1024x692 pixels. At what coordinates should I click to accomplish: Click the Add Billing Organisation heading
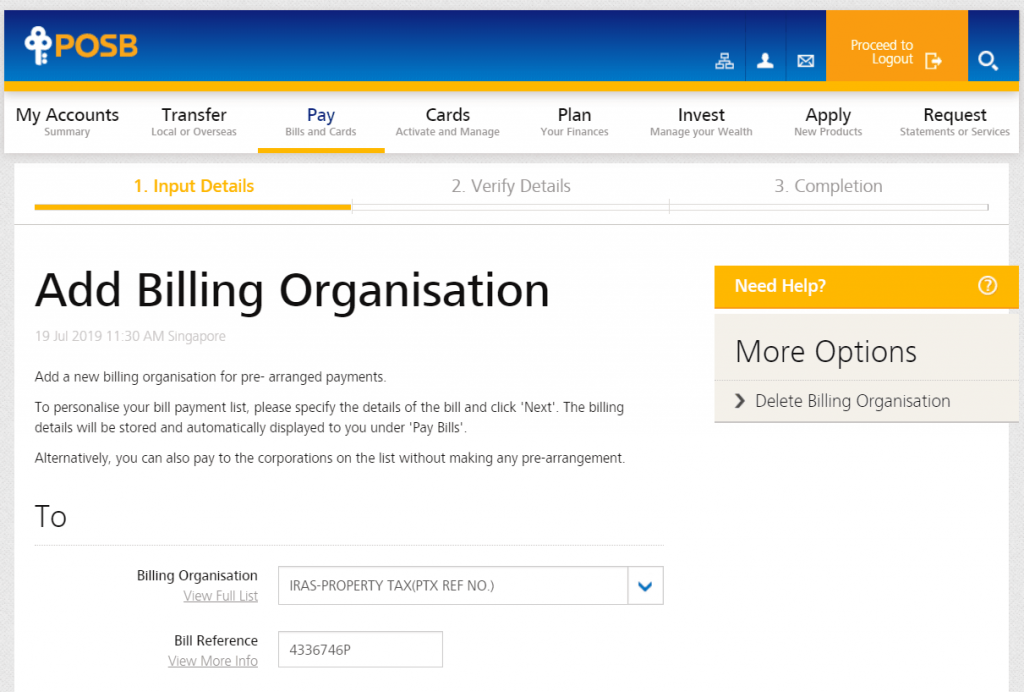pyautogui.click(x=292, y=291)
